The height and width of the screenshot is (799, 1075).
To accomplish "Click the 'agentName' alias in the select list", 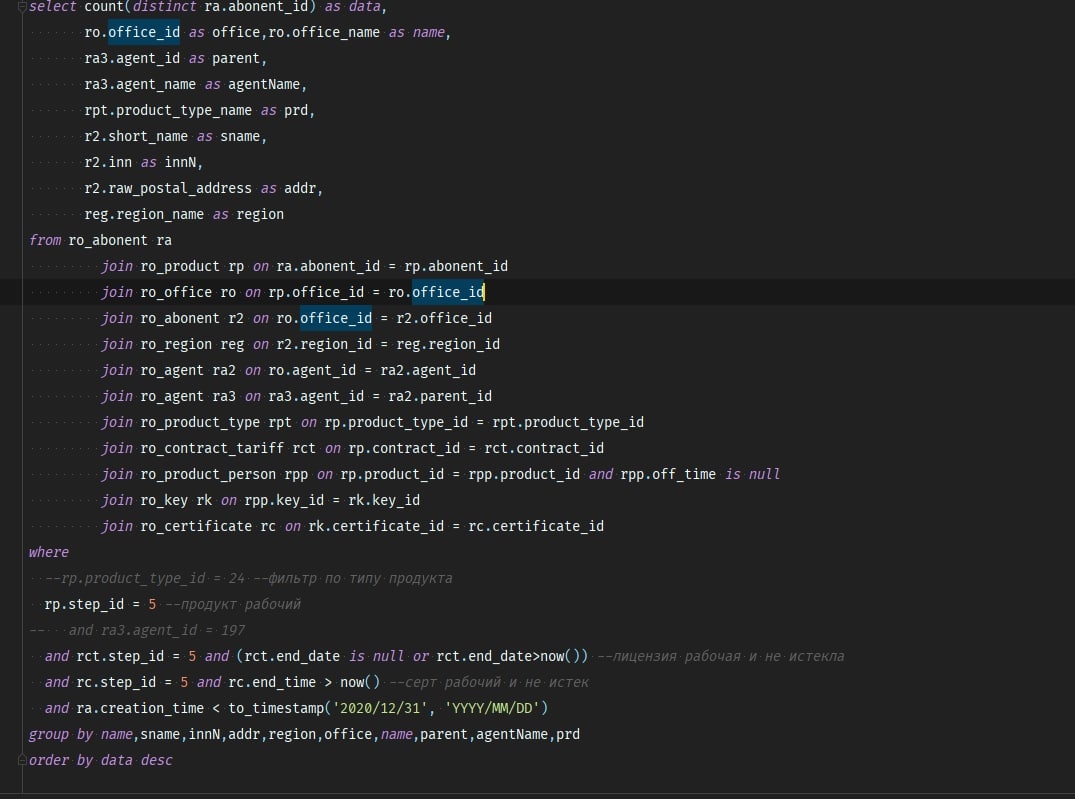I will [x=264, y=84].
